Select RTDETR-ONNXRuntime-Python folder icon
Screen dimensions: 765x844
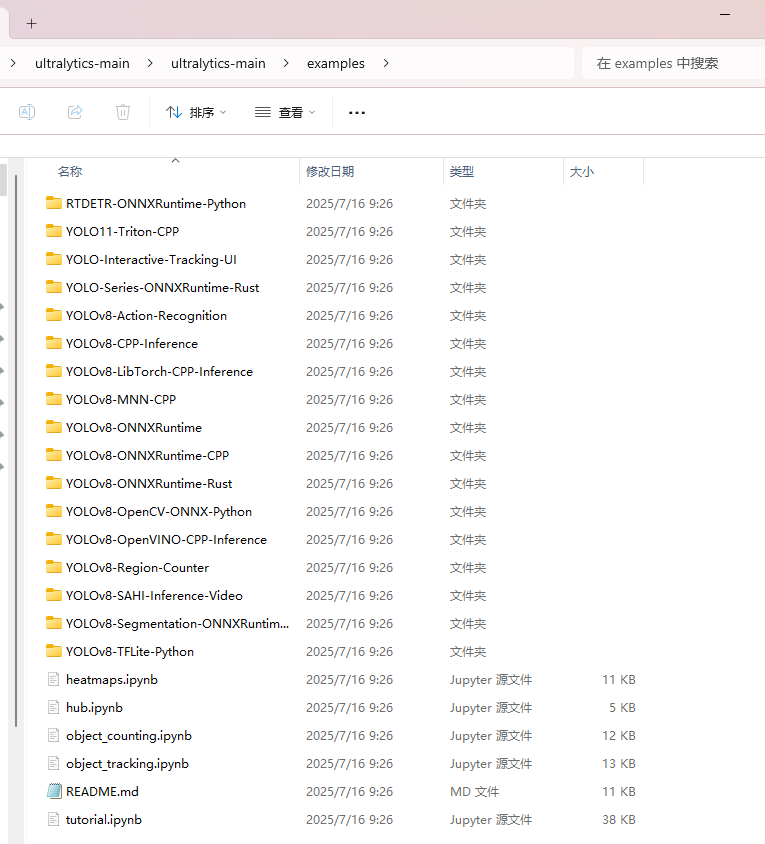tap(54, 203)
